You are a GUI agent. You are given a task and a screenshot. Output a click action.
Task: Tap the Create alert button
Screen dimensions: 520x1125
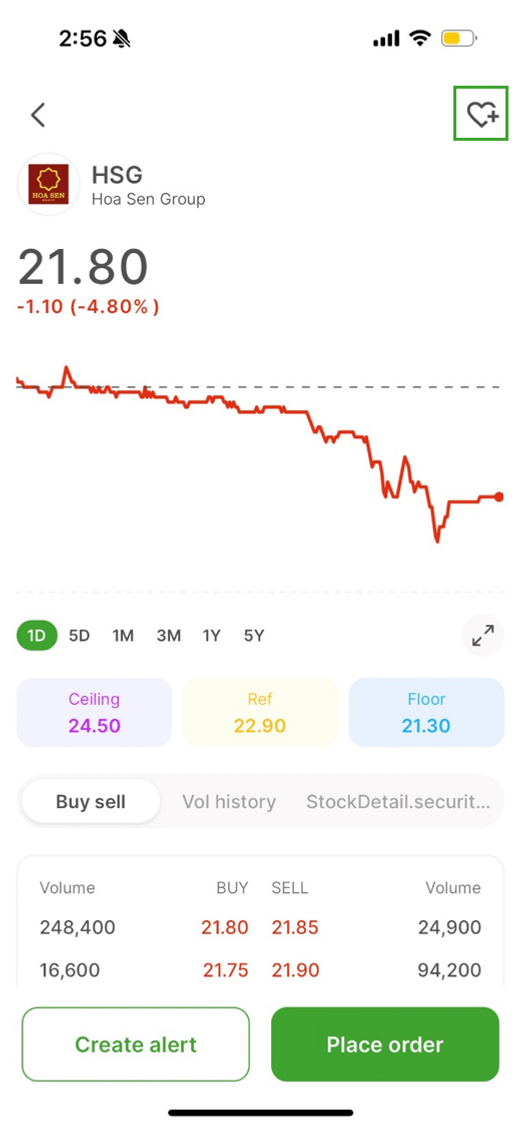click(136, 1044)
